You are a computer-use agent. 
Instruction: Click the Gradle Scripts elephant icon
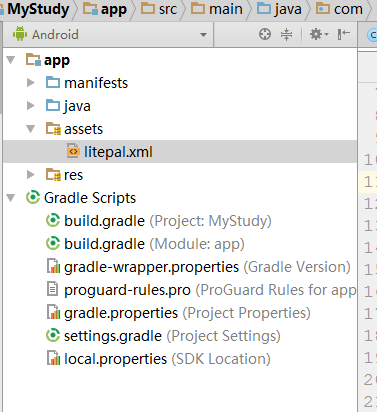coord(33,197)
